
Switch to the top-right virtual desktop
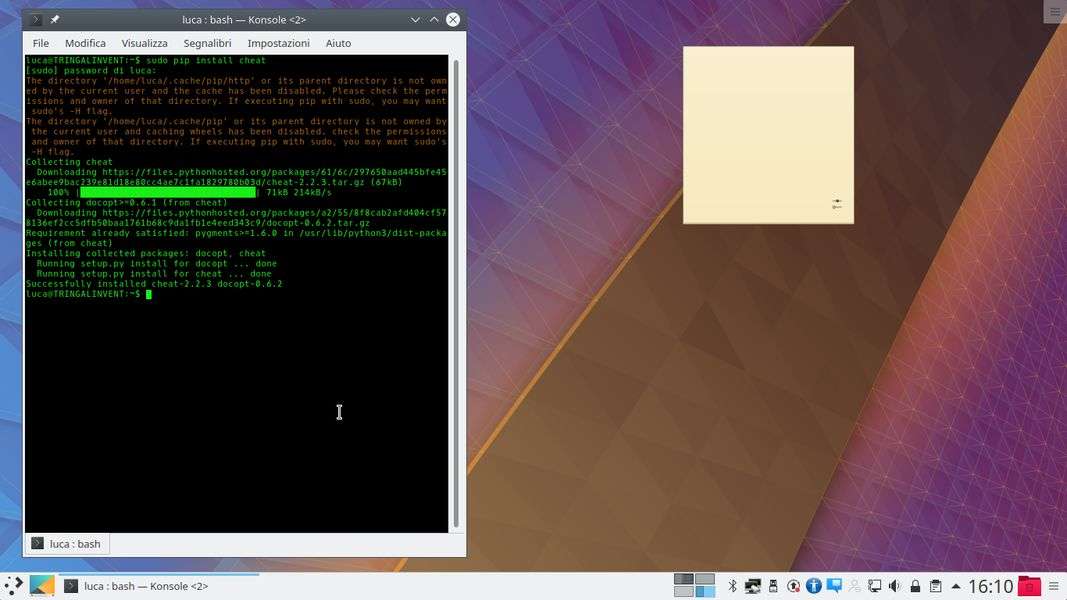pyautogui.click(x=705, y=579)
